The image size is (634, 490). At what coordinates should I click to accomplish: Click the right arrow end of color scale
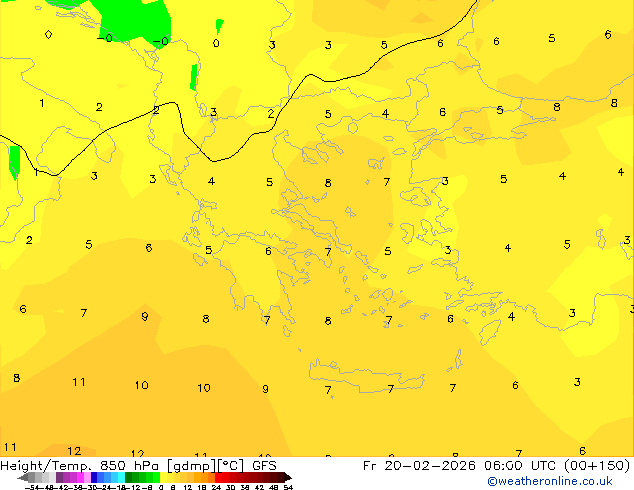coord(288,477)
